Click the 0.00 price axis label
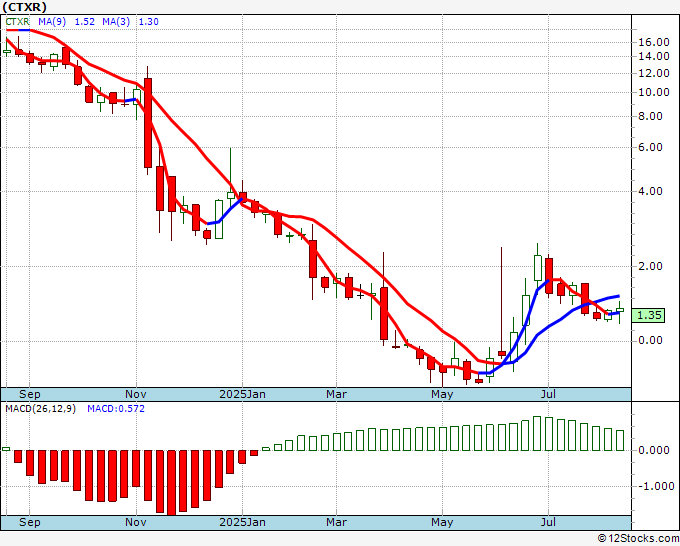Screen dimensions: 680x546 (x=650, y=340)
